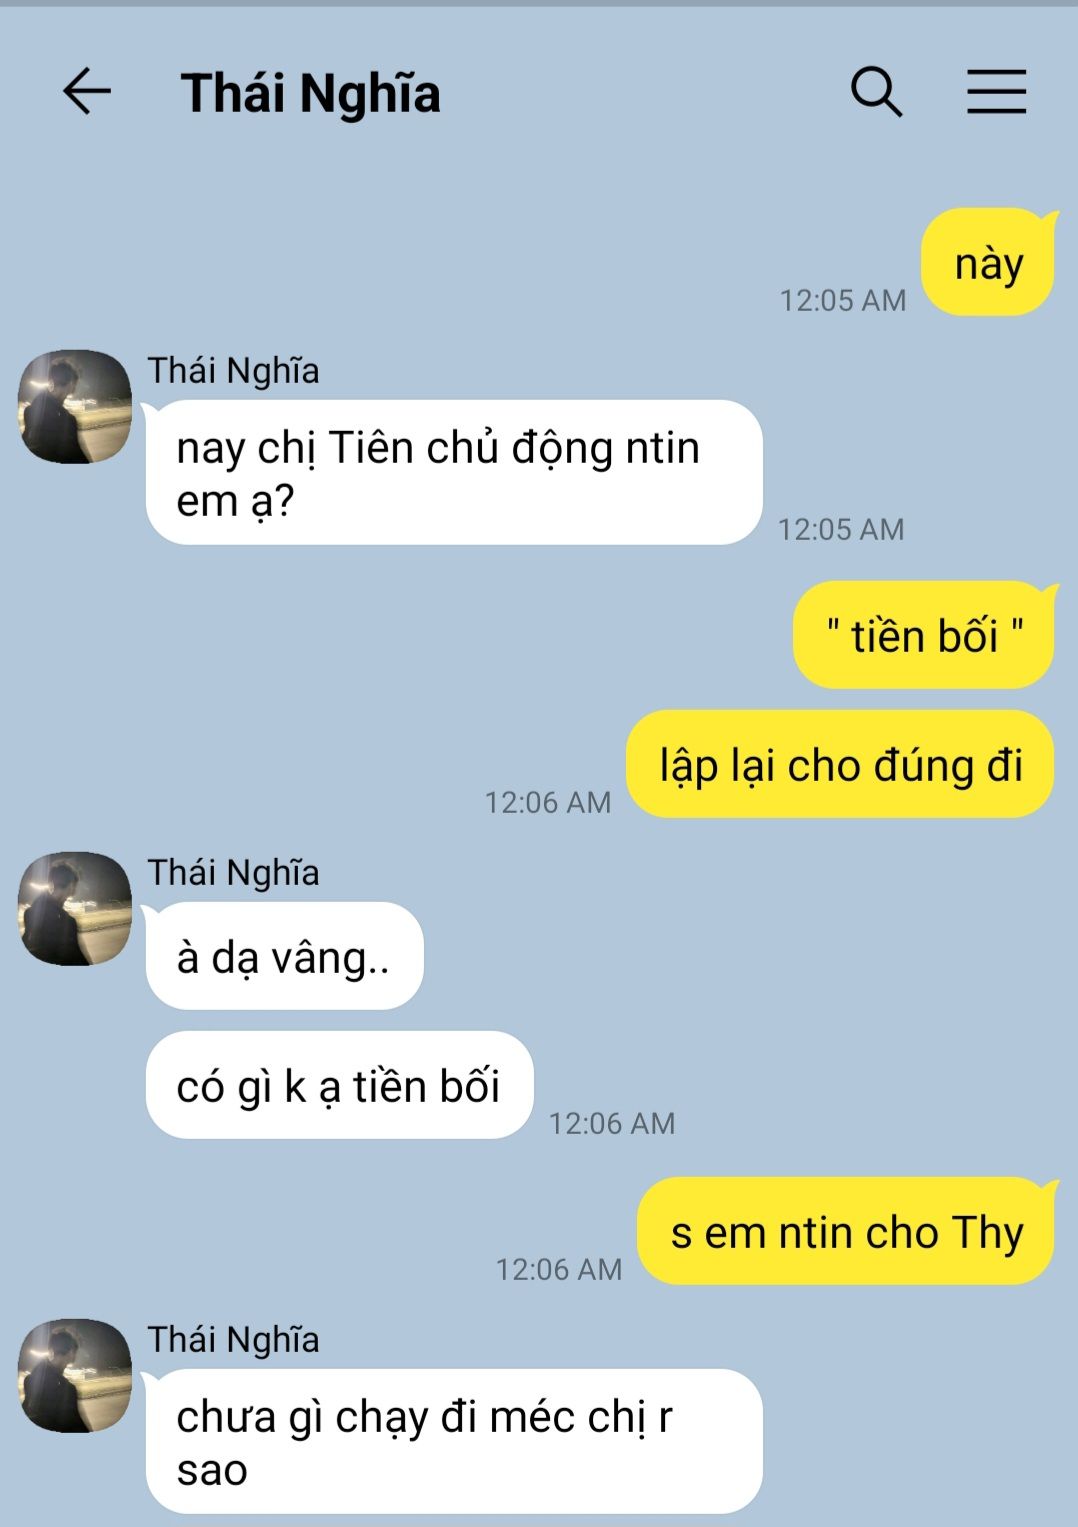Tap the 'lập lại cho đúng đi' bubble
The image size is (1078, 1527).
pyautogui.click(x=841, y=764)
